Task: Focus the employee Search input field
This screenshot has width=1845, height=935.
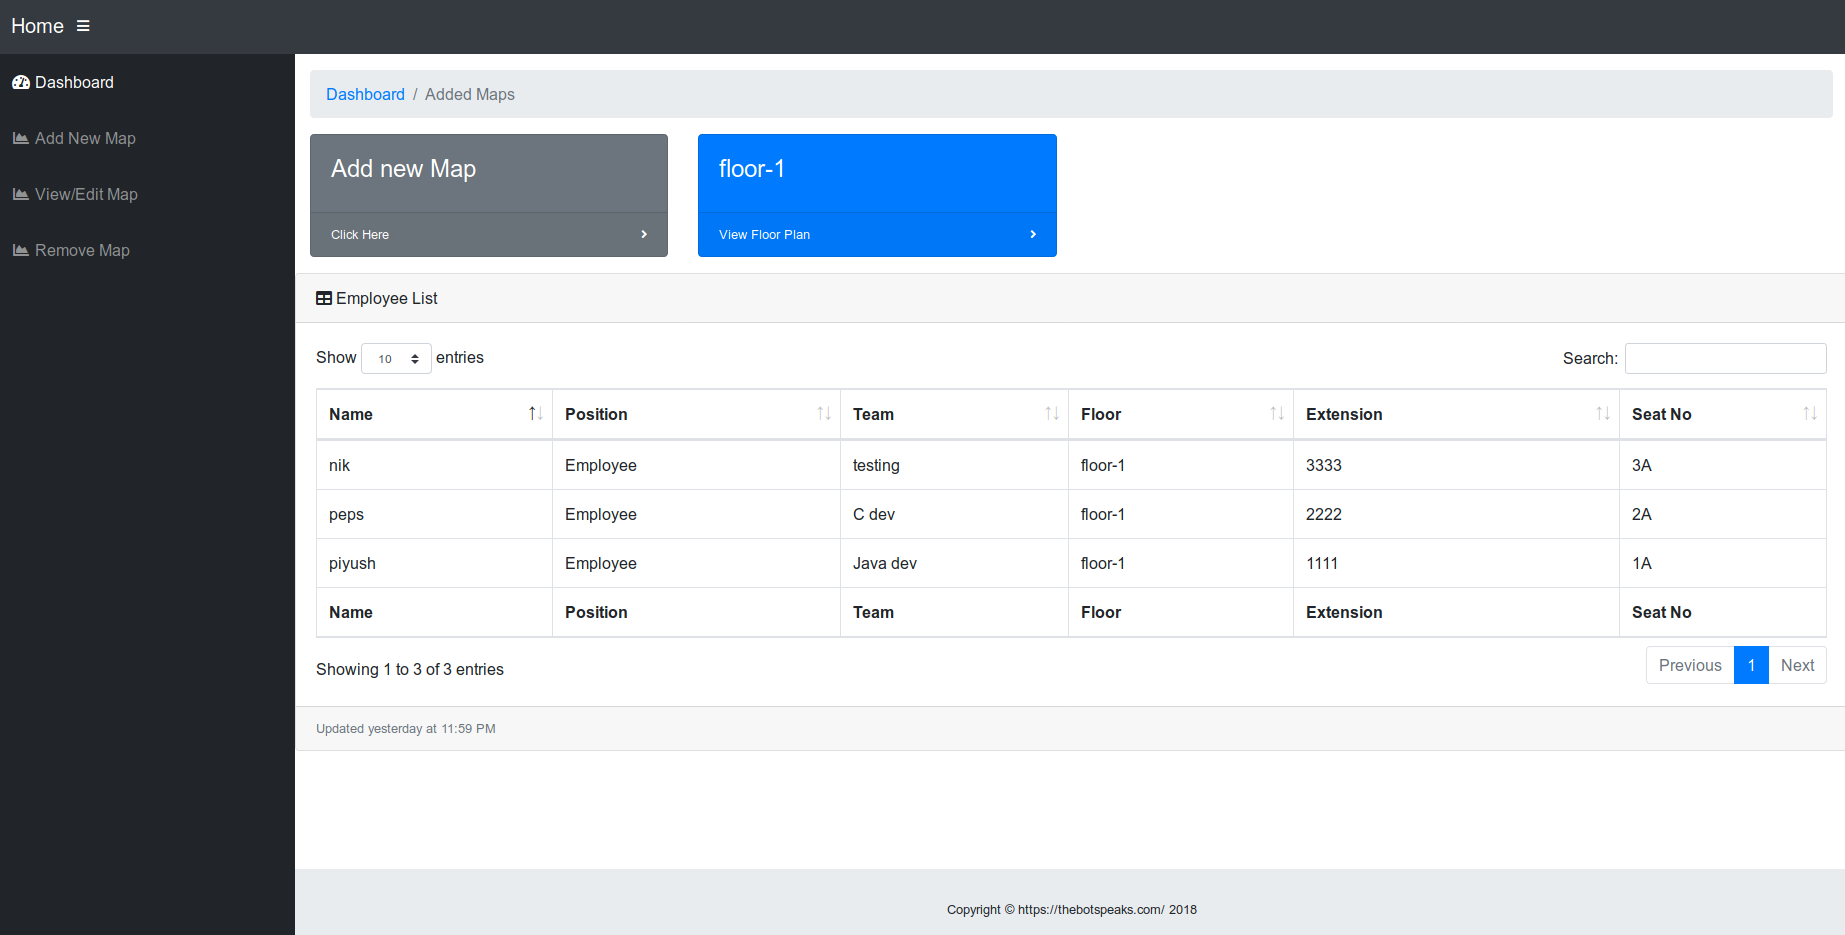Action: tap(1725, 359)
